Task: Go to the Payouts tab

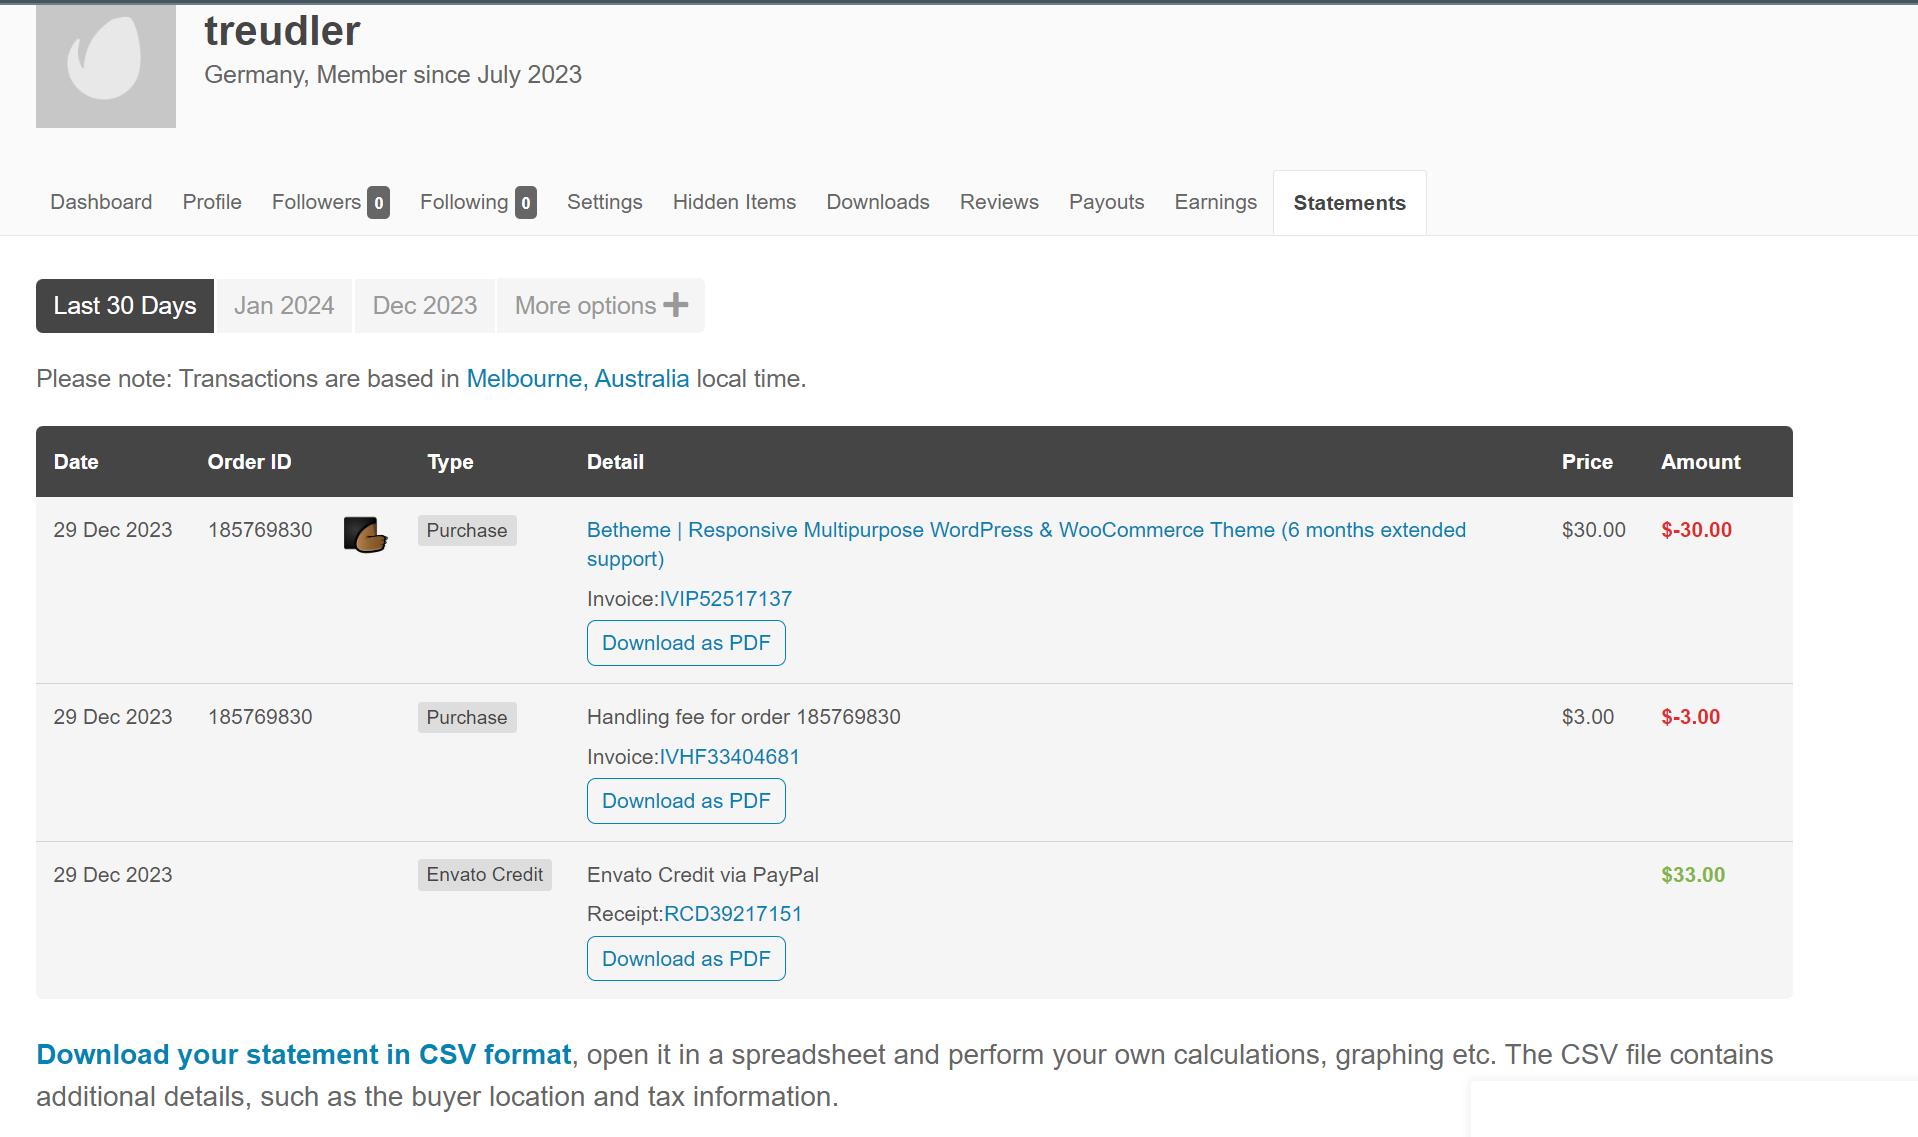Action: pyautogui.click(x=1106, y=202)
